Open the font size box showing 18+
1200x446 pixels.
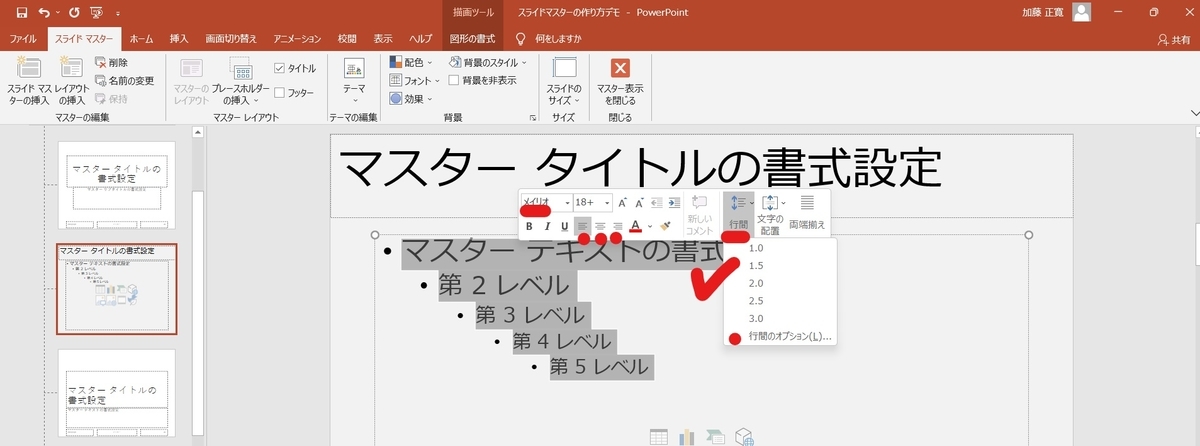point(591,202)
